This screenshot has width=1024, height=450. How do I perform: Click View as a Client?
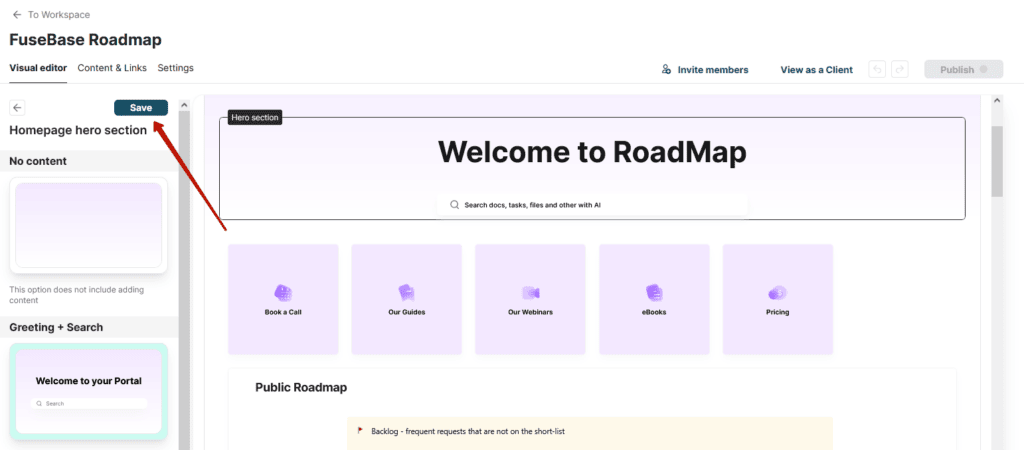(x=816, y=69)
